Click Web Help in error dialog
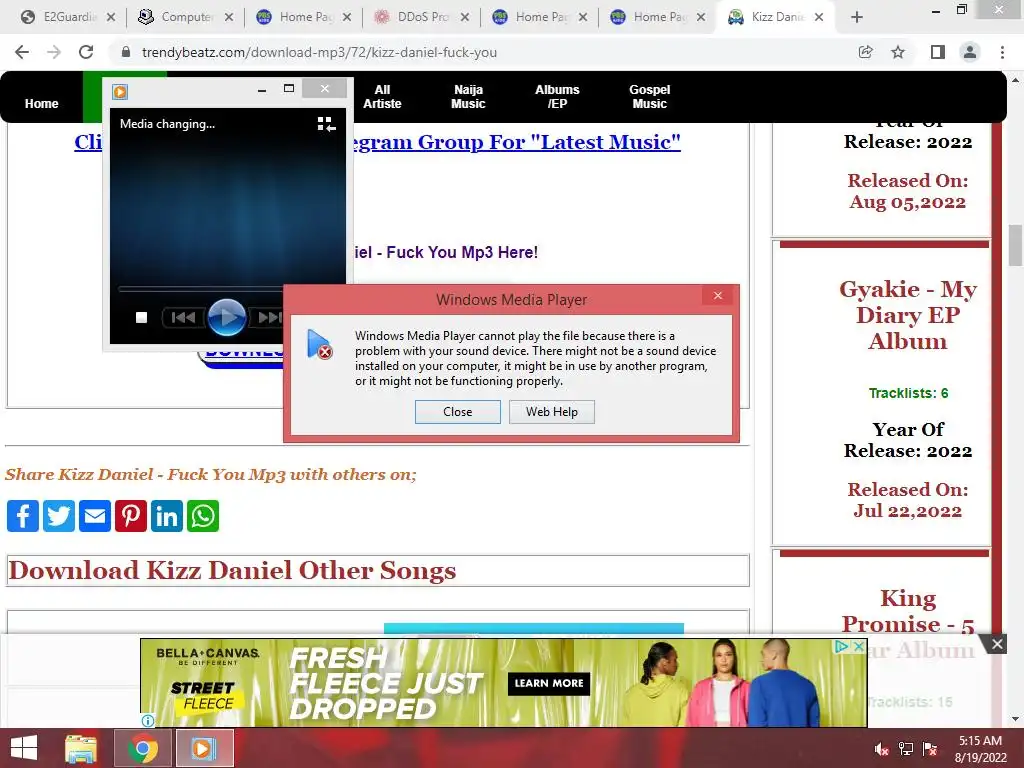The image size is (1024, 768). (552, 412)
